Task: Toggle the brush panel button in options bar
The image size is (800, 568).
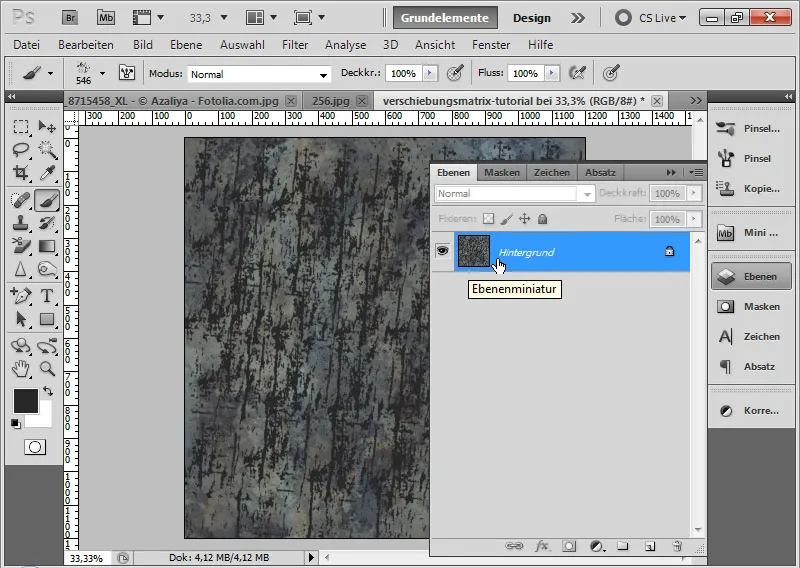Action: tap(127, 73)
